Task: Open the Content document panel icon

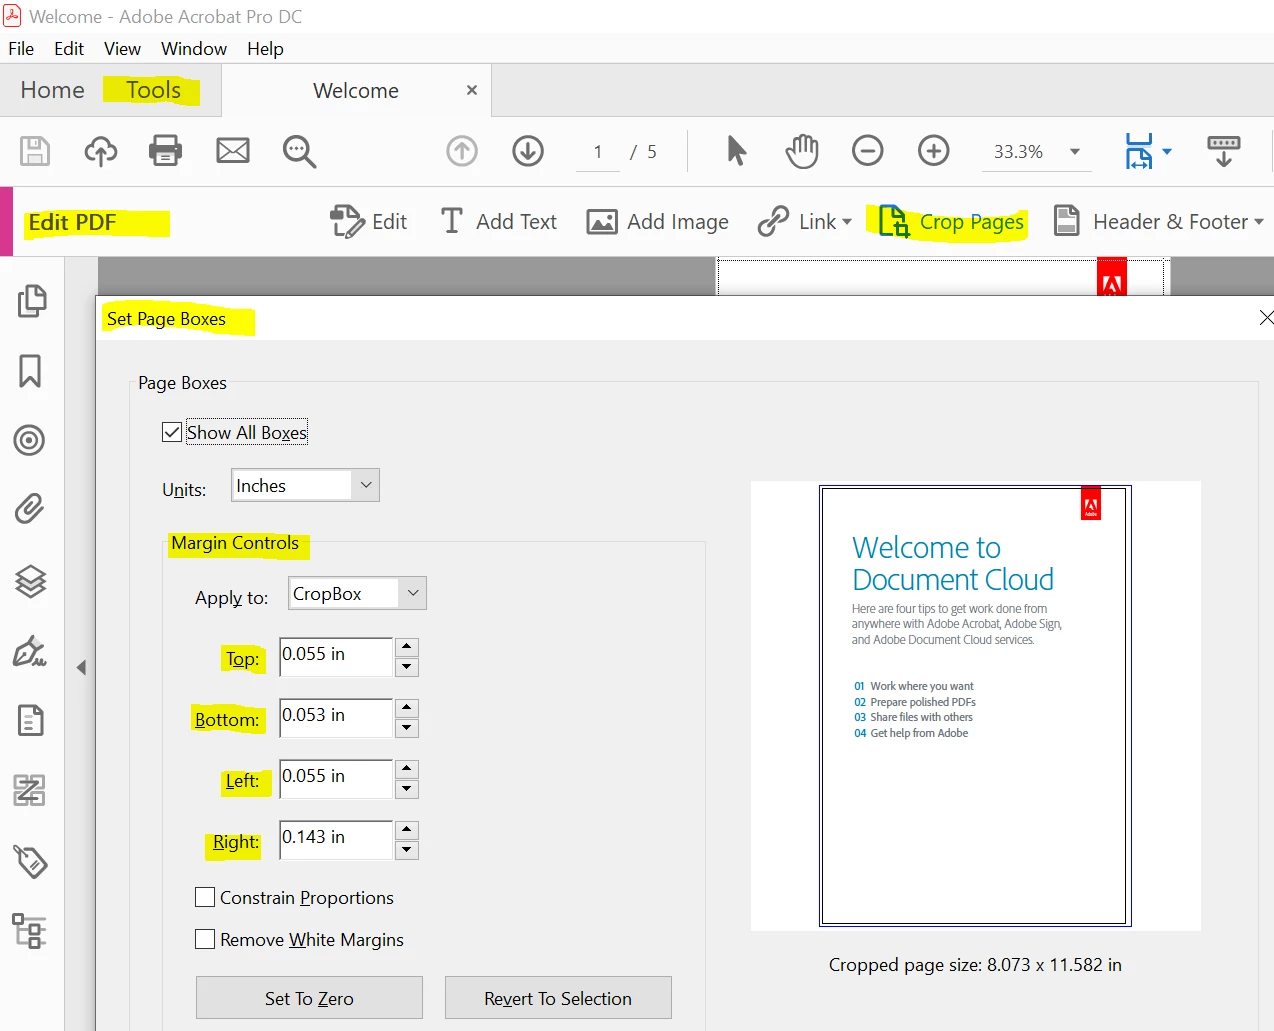Action: [31, 720]
